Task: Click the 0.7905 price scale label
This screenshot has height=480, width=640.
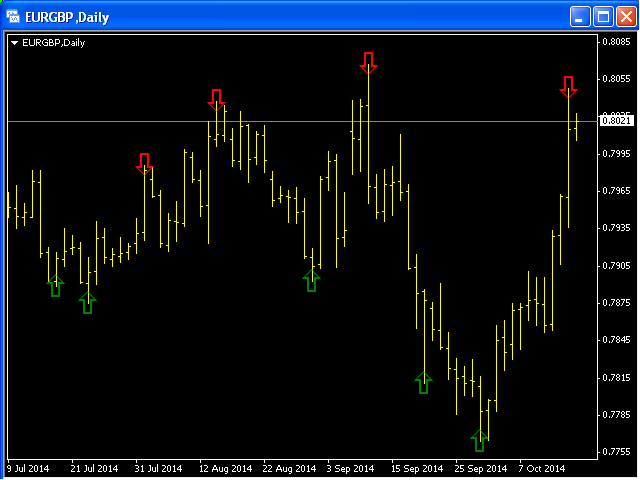Action: 616,266
